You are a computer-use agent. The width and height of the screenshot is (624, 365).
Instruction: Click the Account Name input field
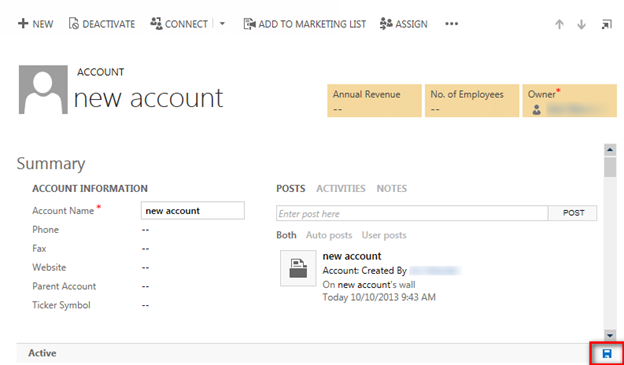(x=193, y=211)
